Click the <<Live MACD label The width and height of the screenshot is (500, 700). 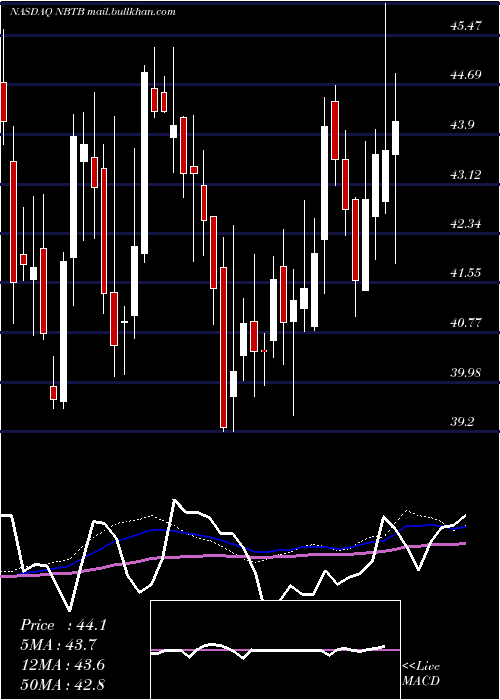click(421, 673)
